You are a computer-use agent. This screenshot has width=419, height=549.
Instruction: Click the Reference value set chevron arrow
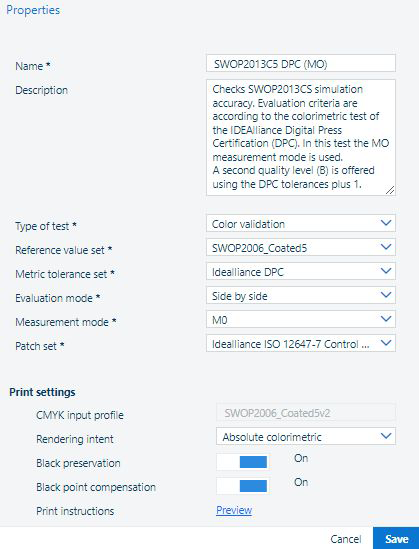pyautogui.click(x=385, y=247)
